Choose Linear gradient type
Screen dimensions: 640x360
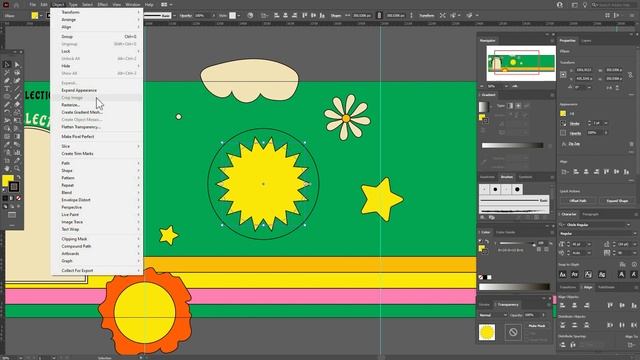click(510, 106)
